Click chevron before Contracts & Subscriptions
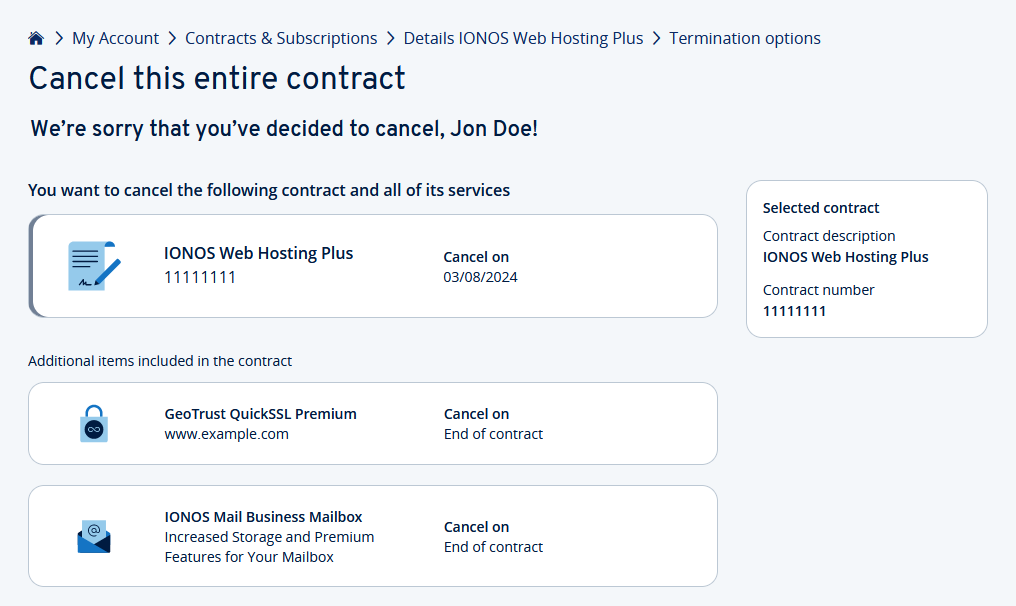This screenshot has height=606, width=1016. (x=172, y=38)
